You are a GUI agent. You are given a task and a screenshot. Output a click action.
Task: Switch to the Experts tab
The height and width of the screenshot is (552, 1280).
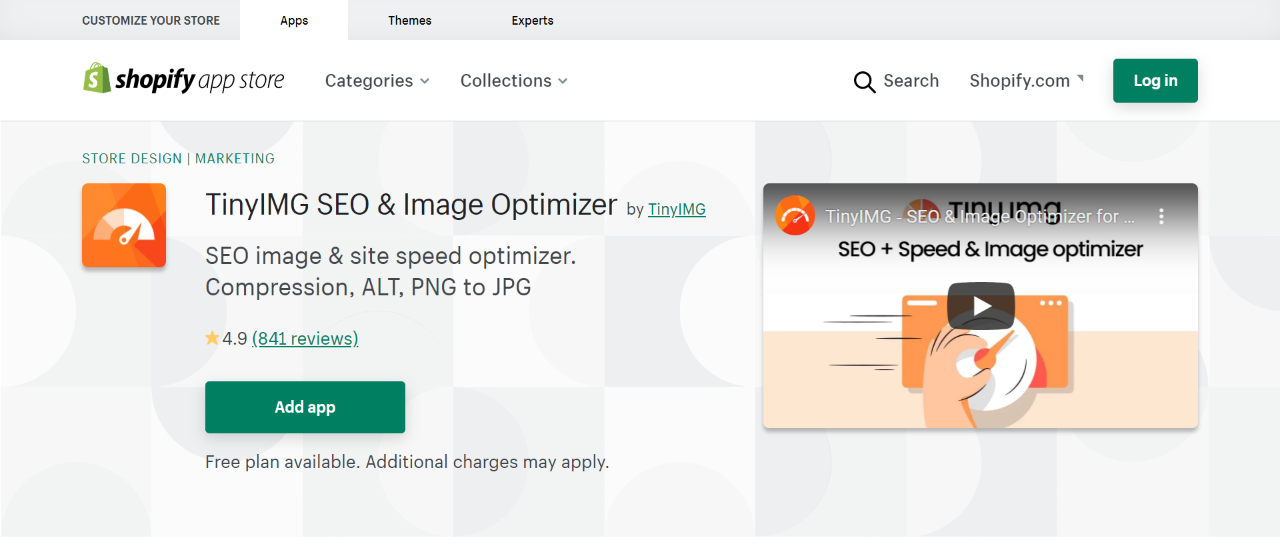pos(532,20)
